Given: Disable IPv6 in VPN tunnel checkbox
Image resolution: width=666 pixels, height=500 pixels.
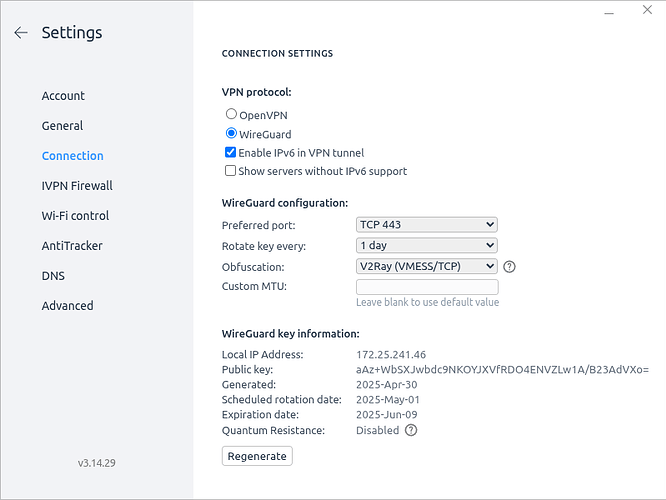Looking at the screenshot, I should [x=230, y=152].
